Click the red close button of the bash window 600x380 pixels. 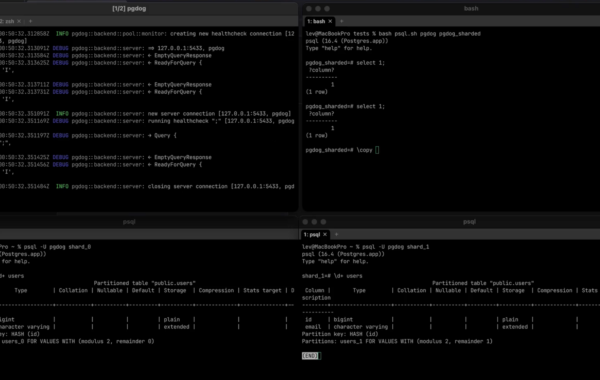click(309, 9)
